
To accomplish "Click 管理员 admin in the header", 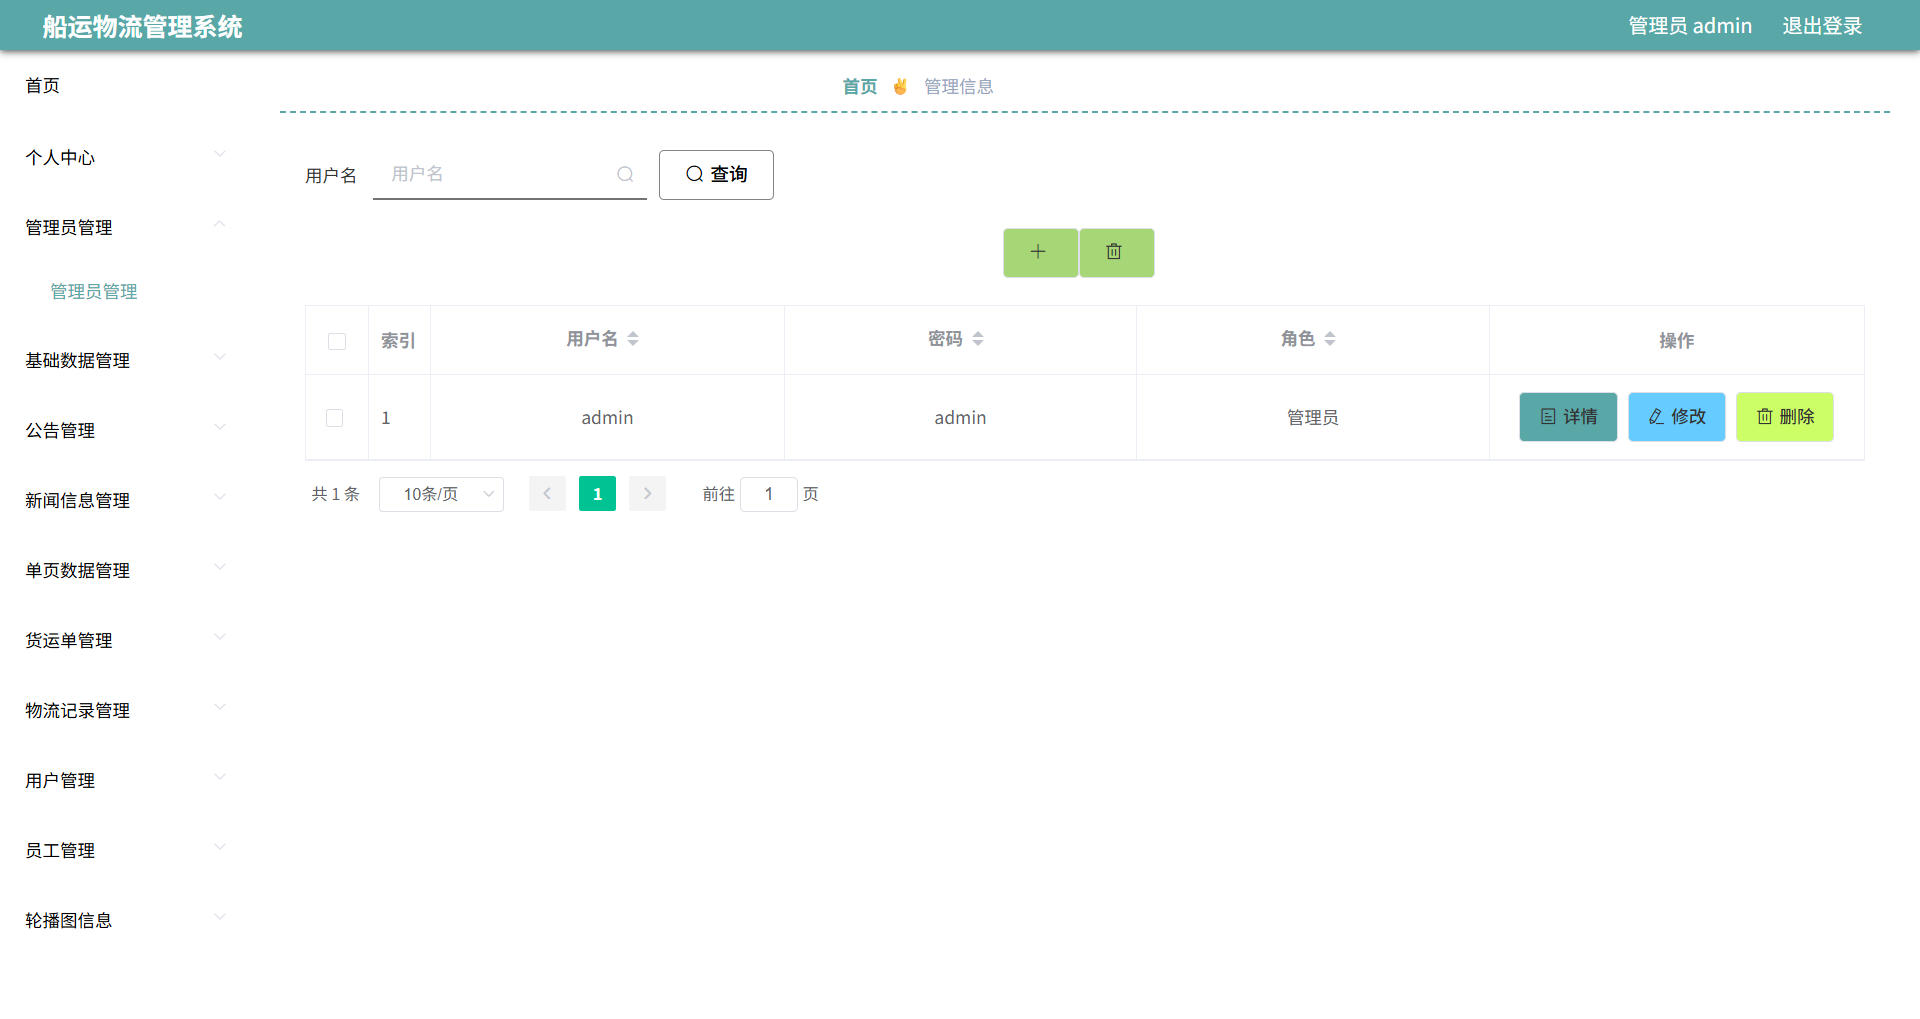I will pos(1690,26).
